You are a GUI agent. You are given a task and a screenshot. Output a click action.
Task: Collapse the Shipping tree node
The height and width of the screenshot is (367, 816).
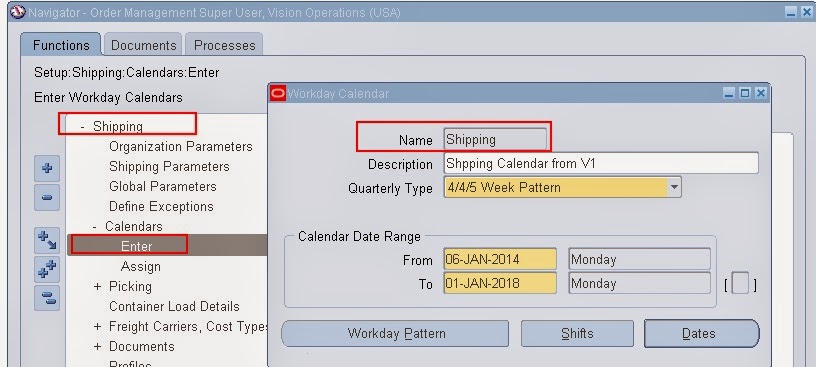83,126
